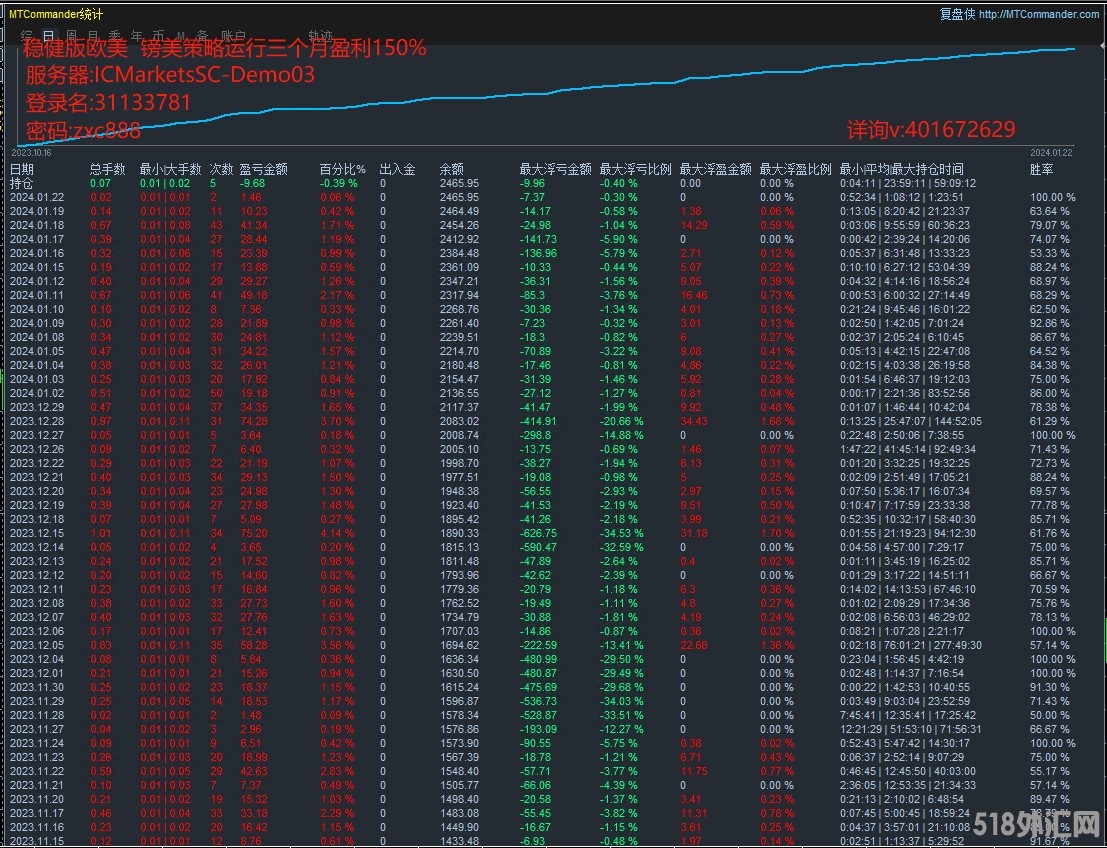Switch to the 轨迹 track tab

pyautogui.click(x=321, y=35)
